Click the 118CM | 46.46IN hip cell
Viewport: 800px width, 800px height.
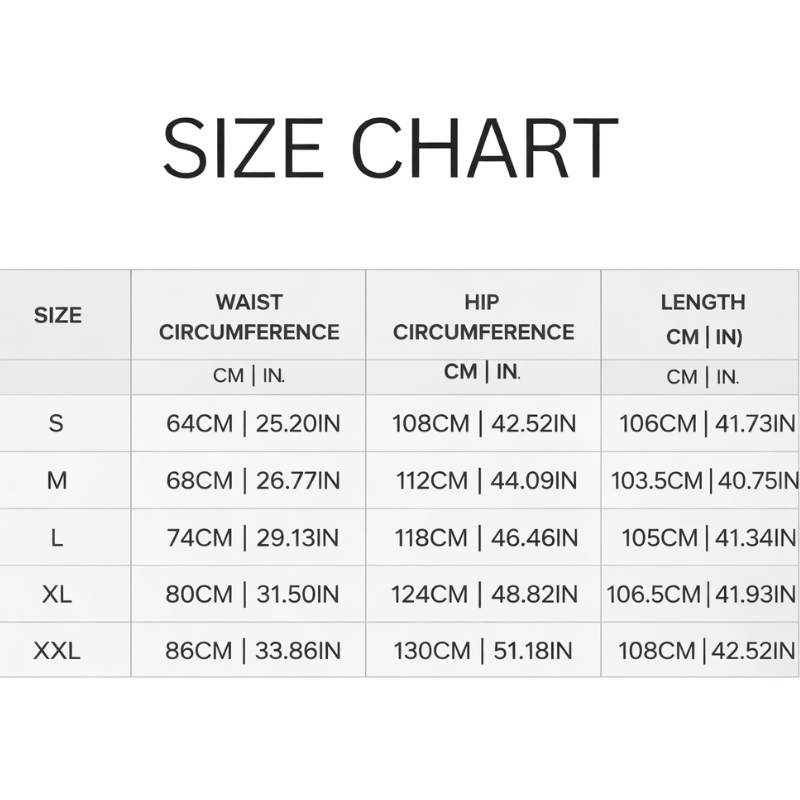click(484, 538)
